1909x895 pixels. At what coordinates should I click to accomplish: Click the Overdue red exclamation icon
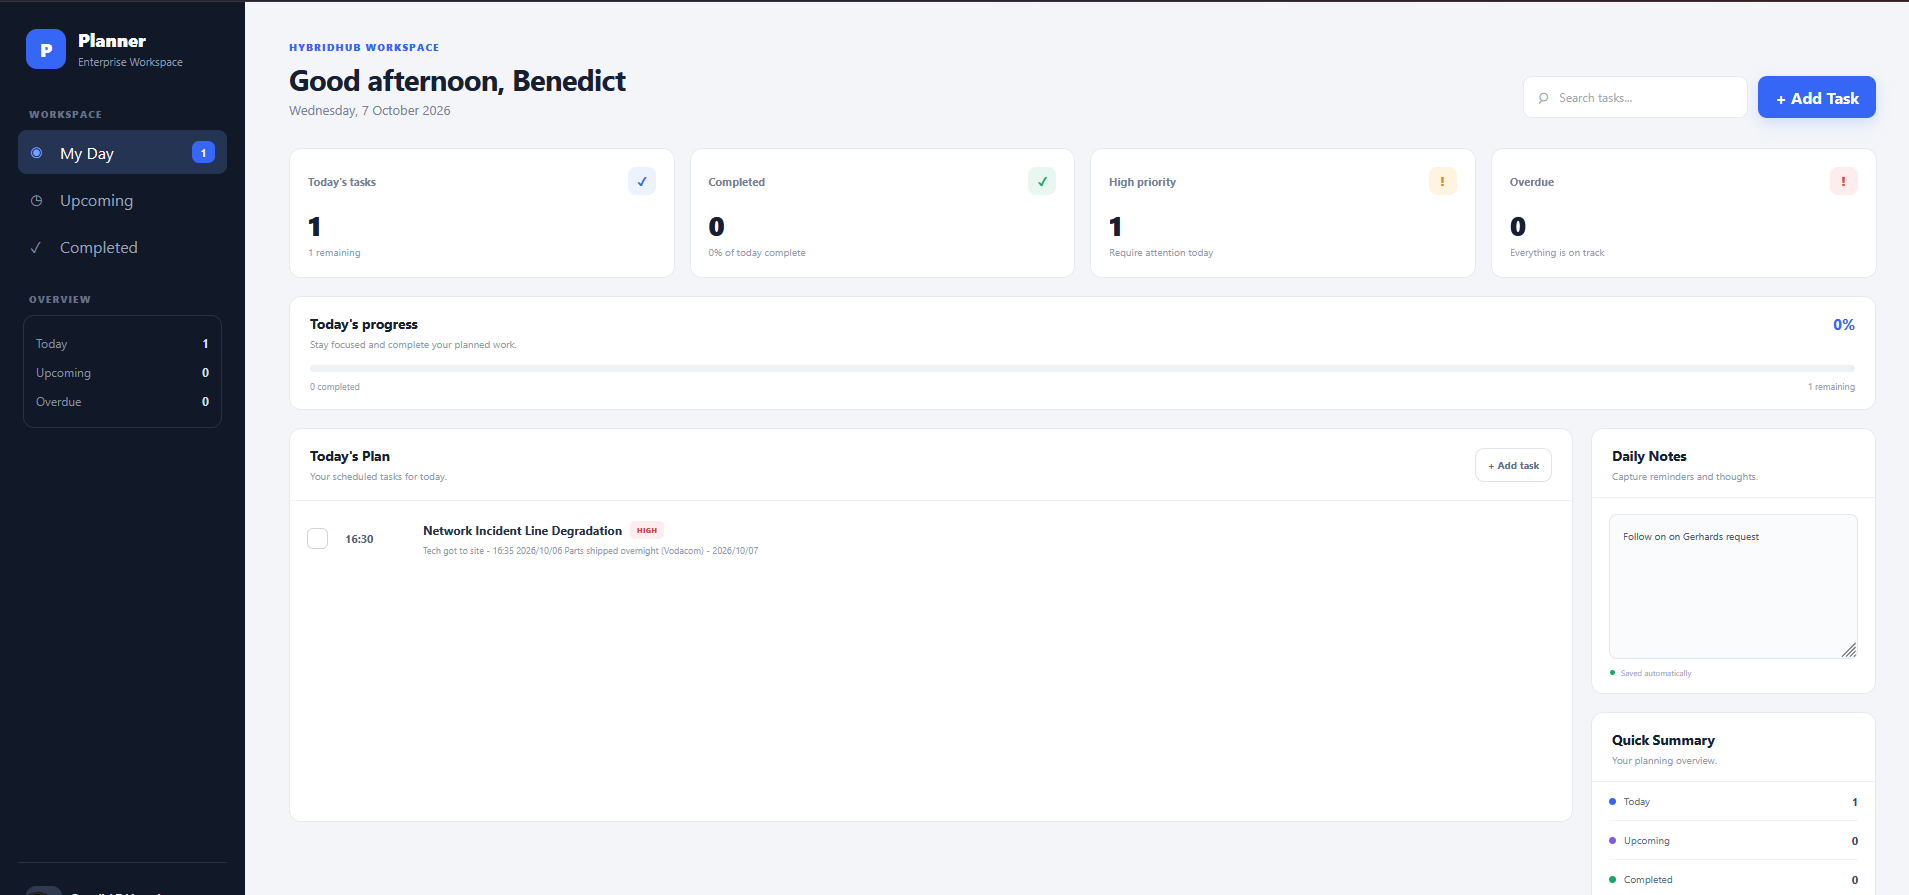(x=1843, y=181)
